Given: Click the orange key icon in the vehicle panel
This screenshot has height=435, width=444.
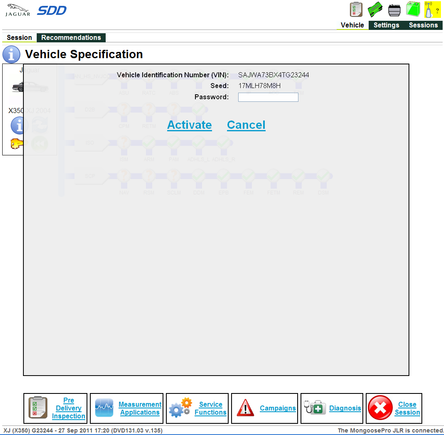Looking at the screenshot, I should tap(17, 144).
